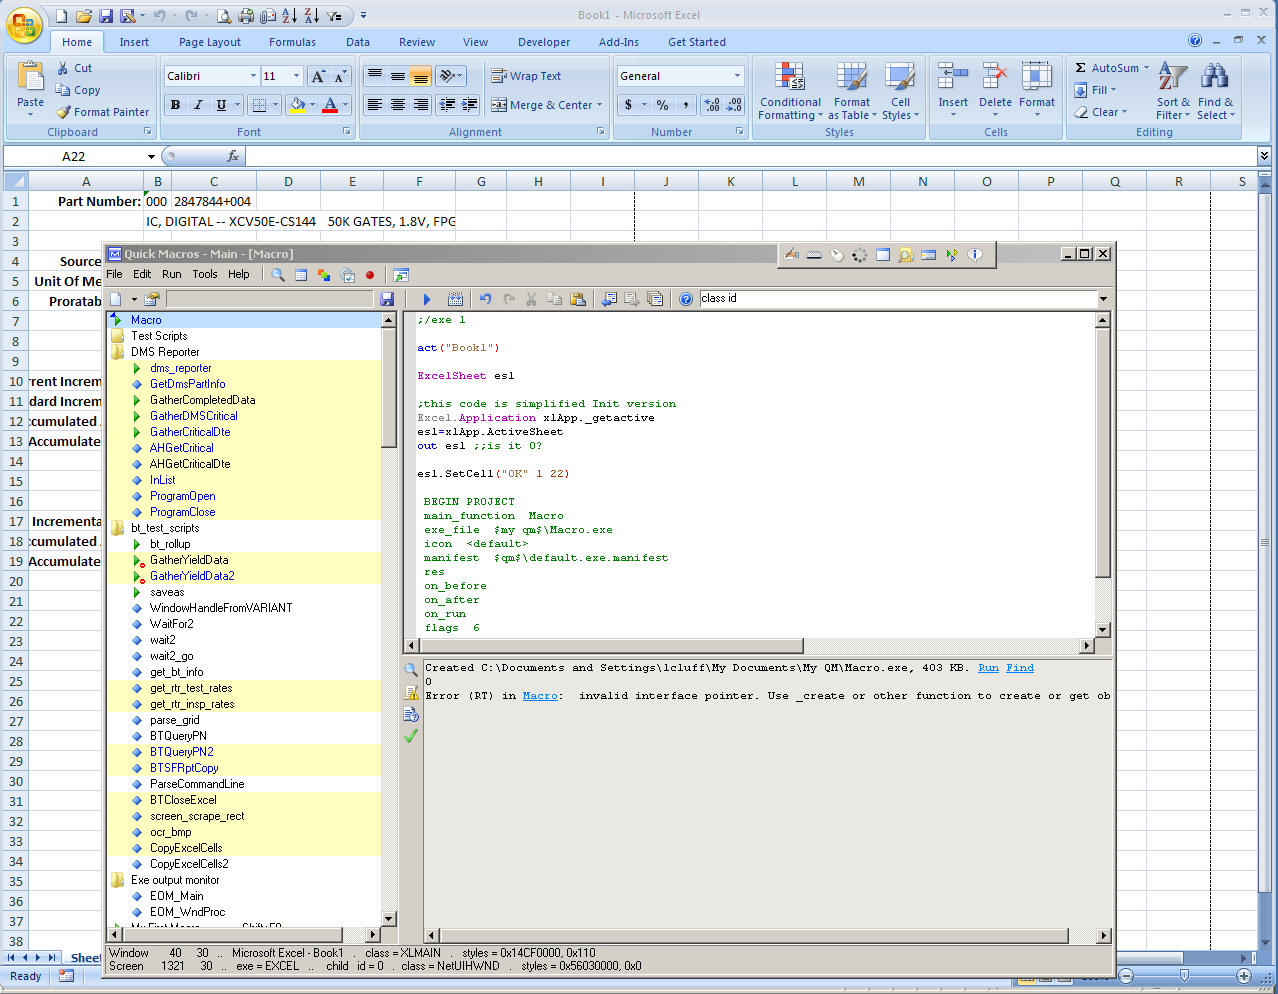Click the mouse icon in floating toolbar
Screen dimensions: 1278x994
click(x=837, y=255)
